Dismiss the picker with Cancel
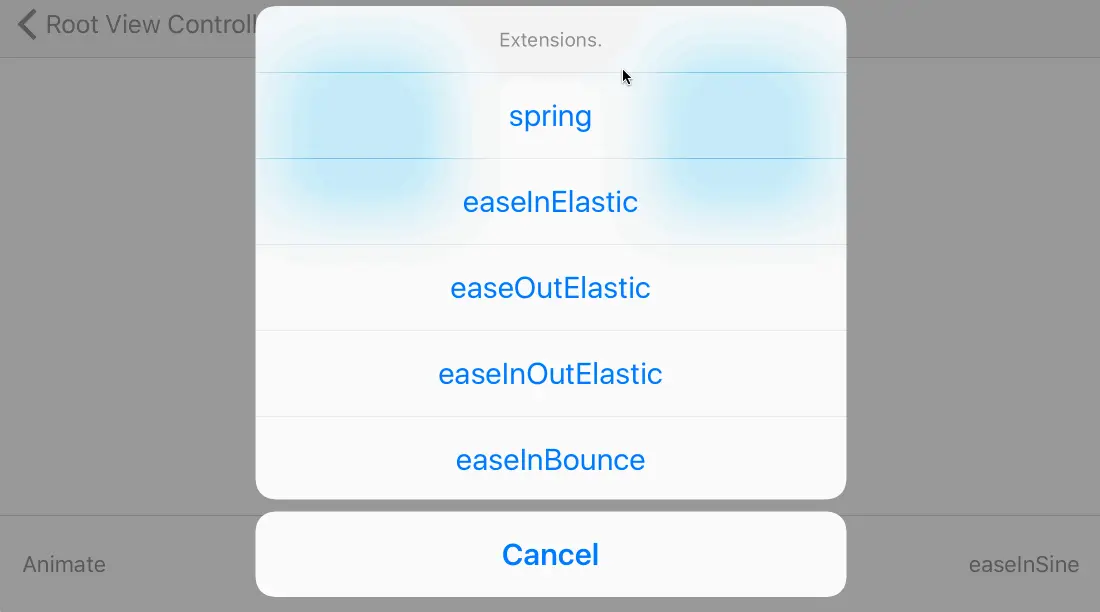Screen dimensions: 1100x612 pos(550,554)
